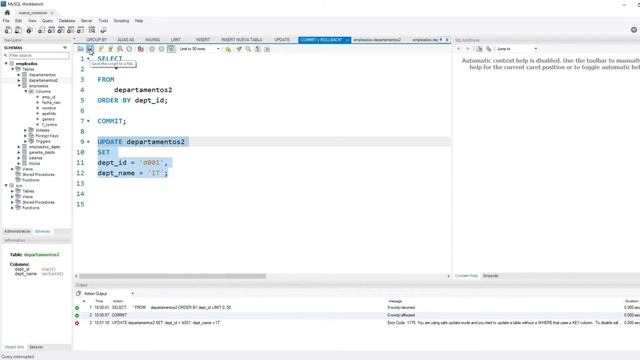
Task: Select the salarios table in schema tree
Action: [36, 158]
